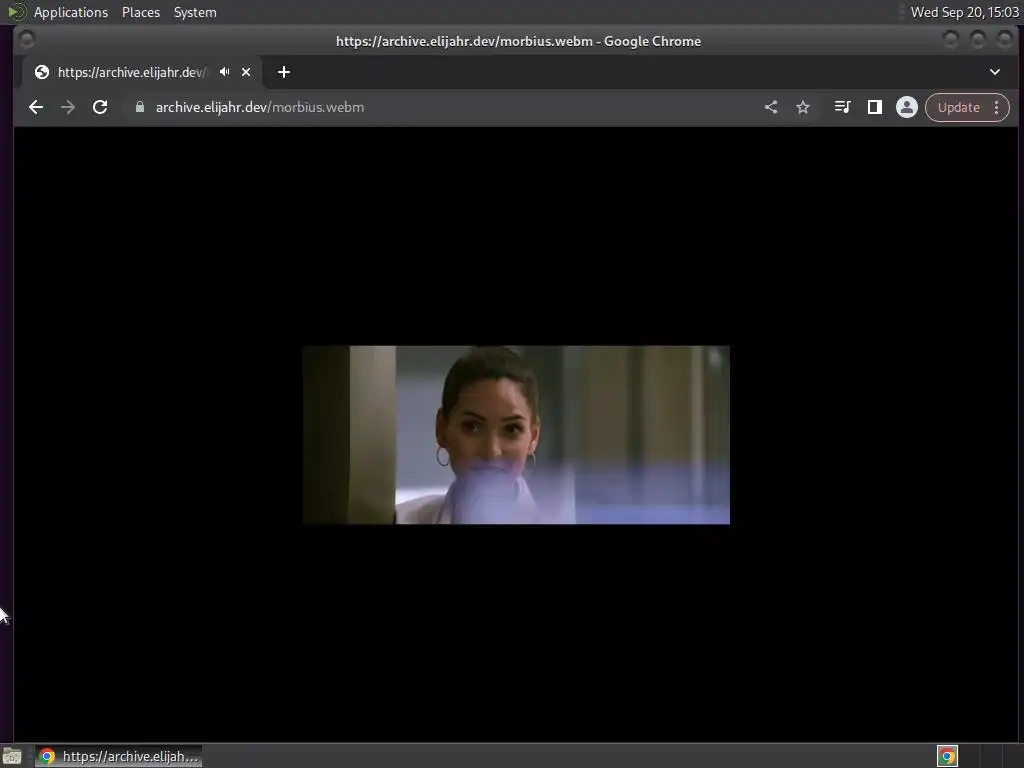This screenshot has height=768, width=1024.
Task: Open the Places menu
Action: pos(141,12)
